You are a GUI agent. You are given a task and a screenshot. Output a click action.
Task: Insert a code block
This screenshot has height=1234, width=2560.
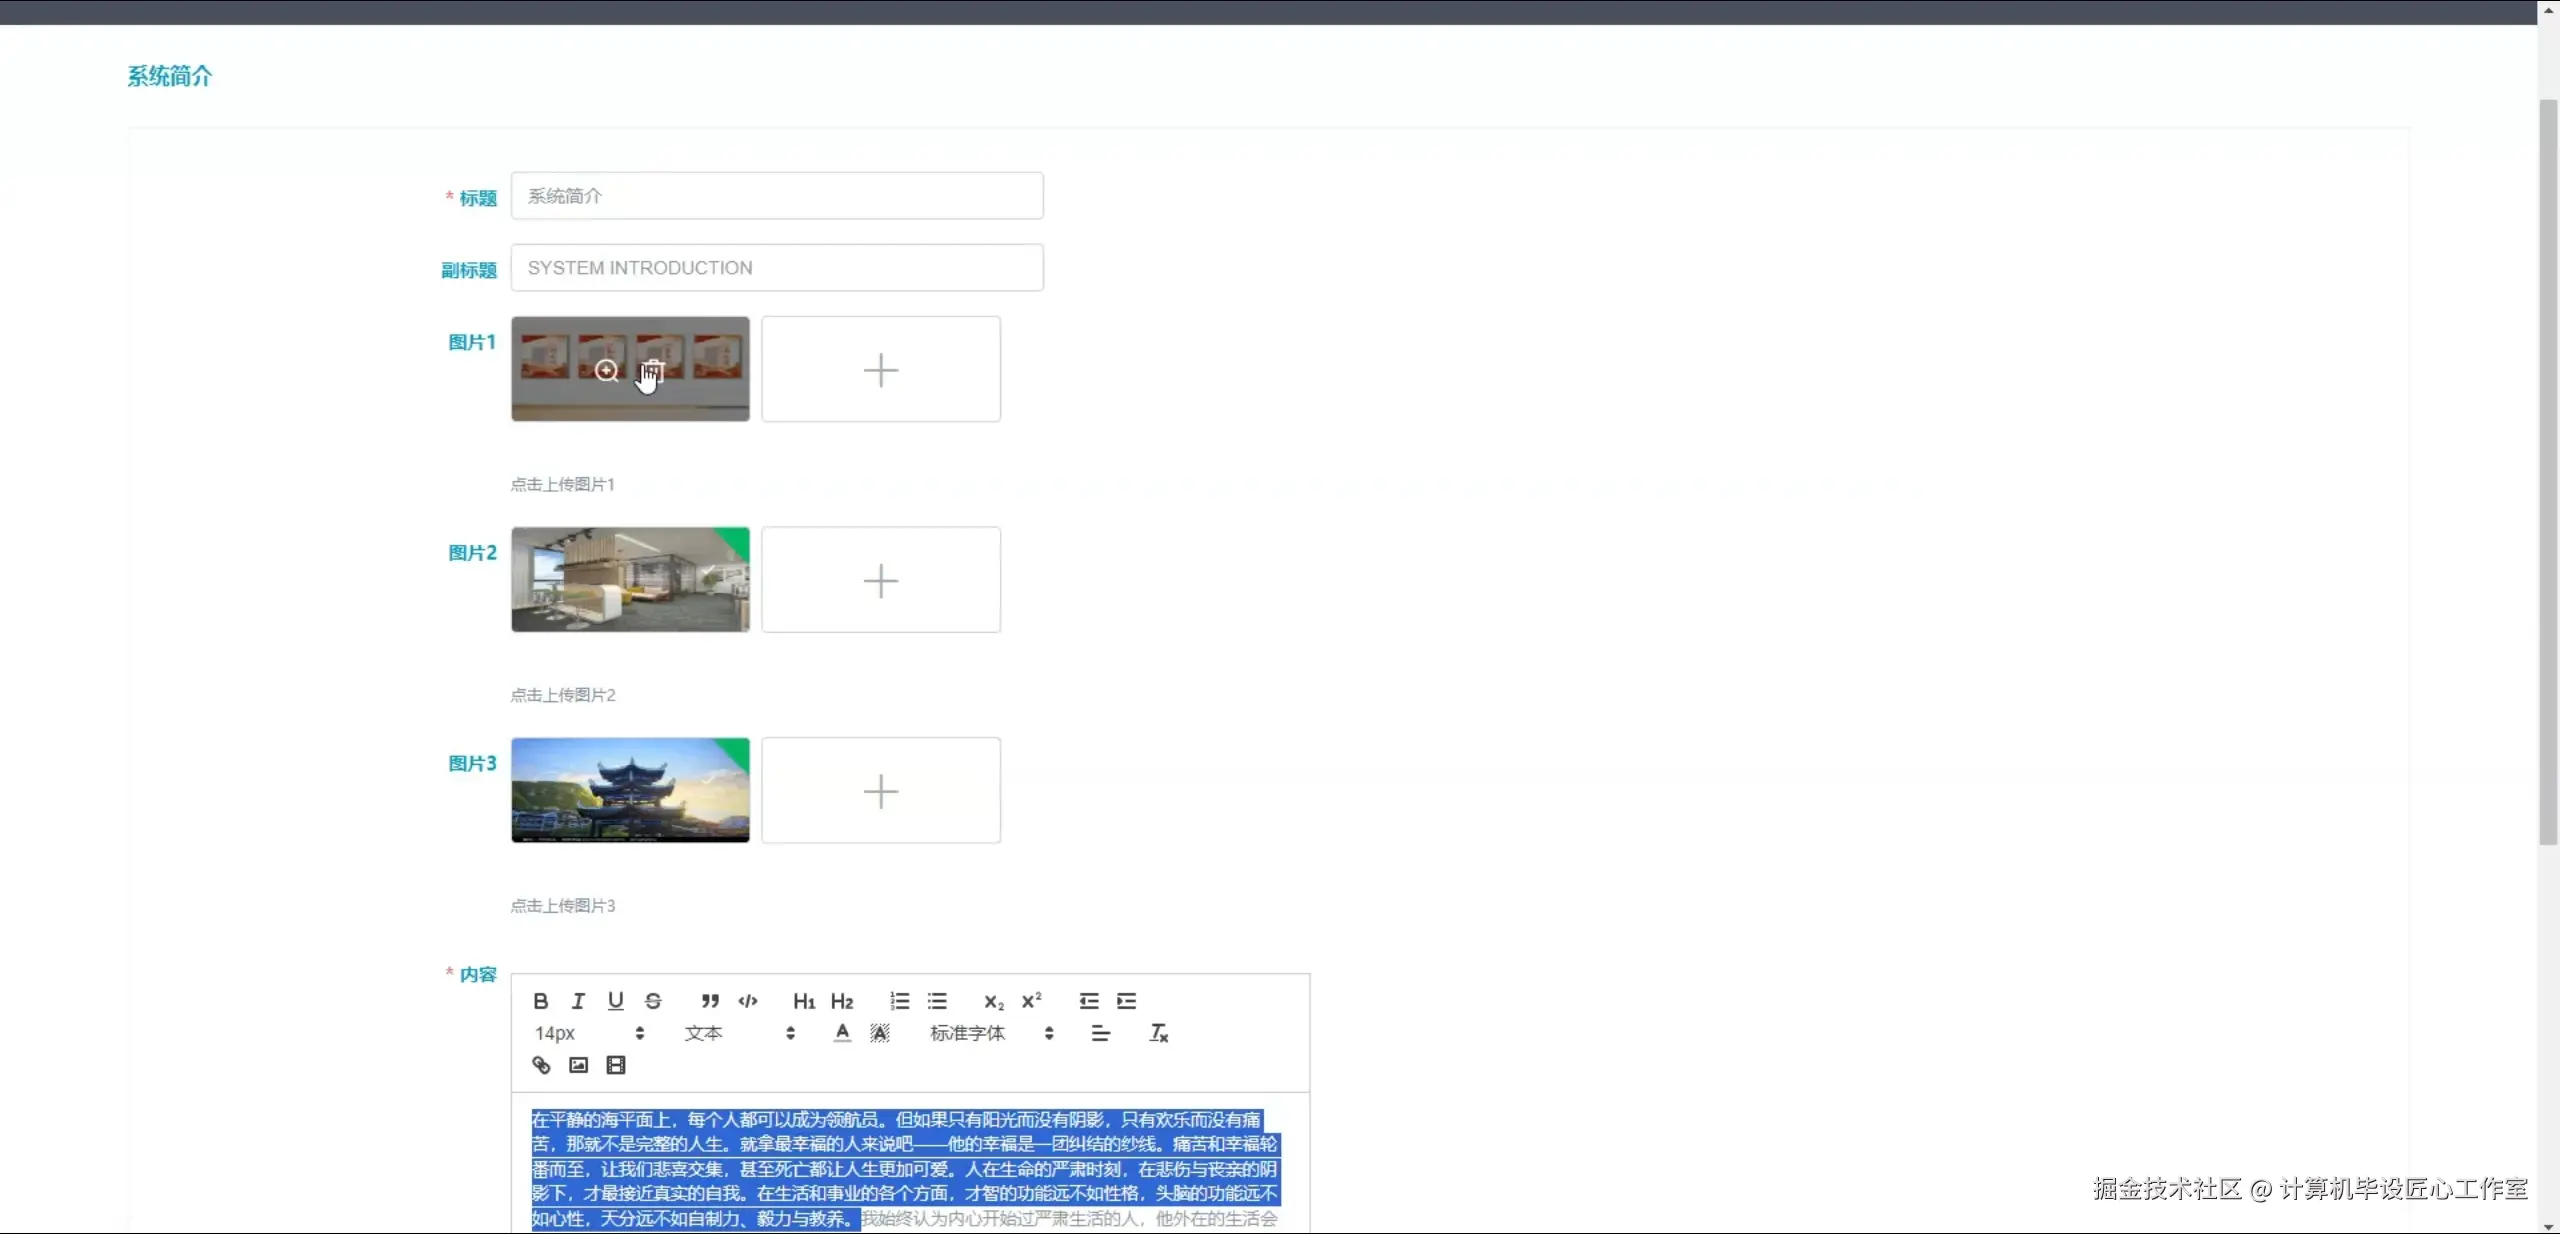749,1001
